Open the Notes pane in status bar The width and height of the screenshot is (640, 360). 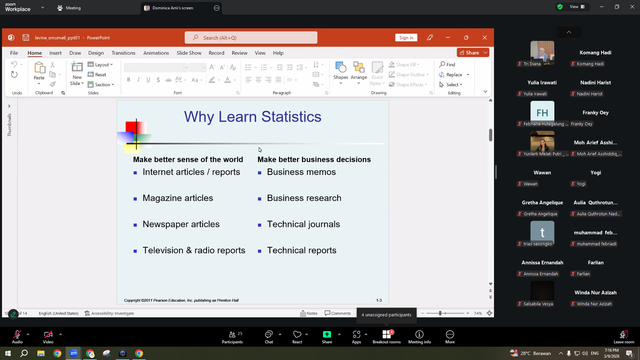(x=309, y=313)
